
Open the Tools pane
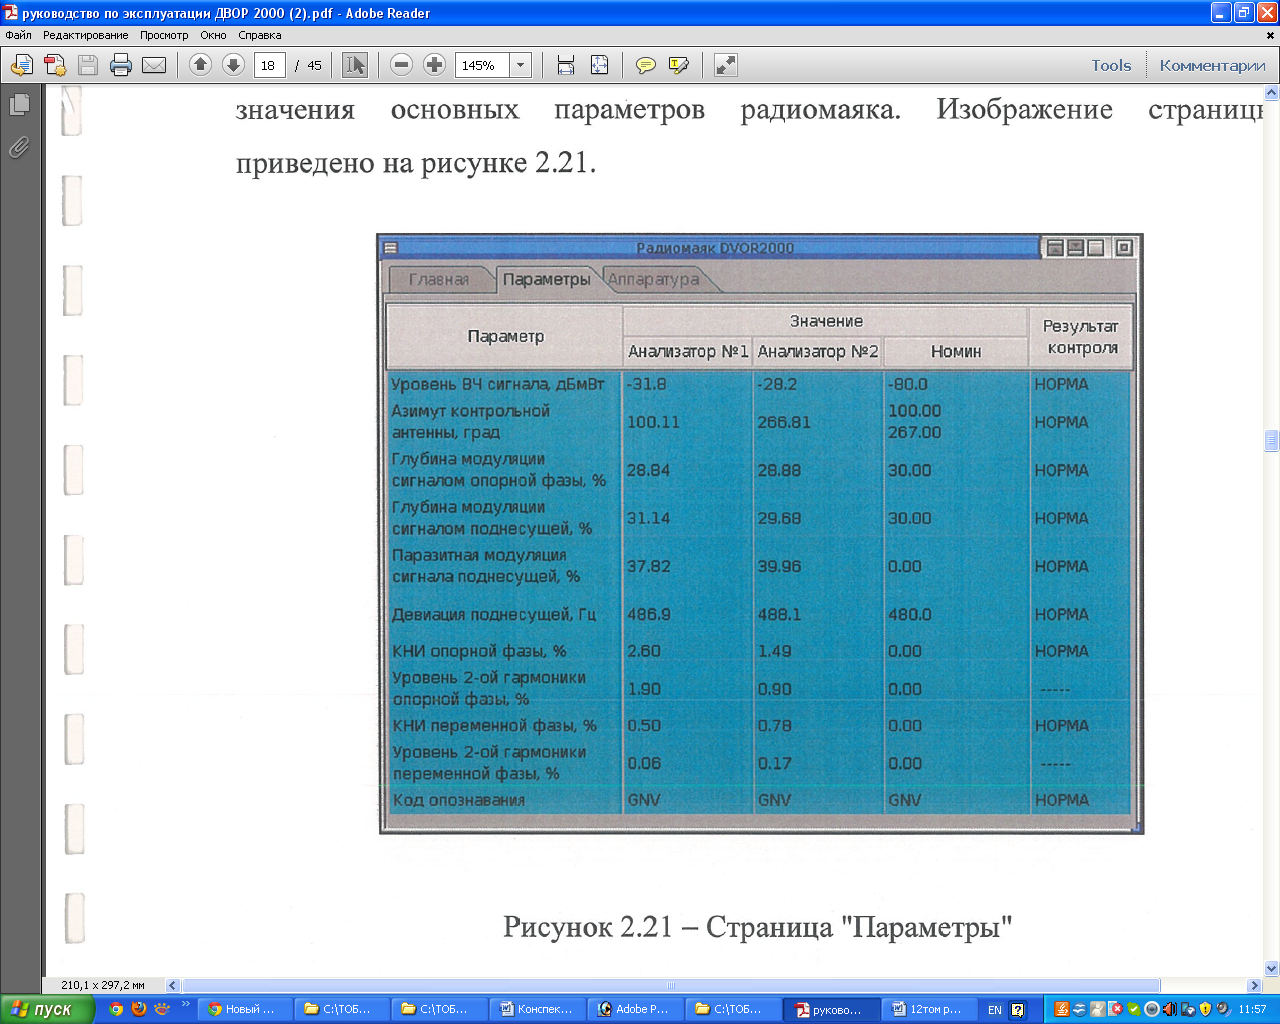tap(1111, 66)
